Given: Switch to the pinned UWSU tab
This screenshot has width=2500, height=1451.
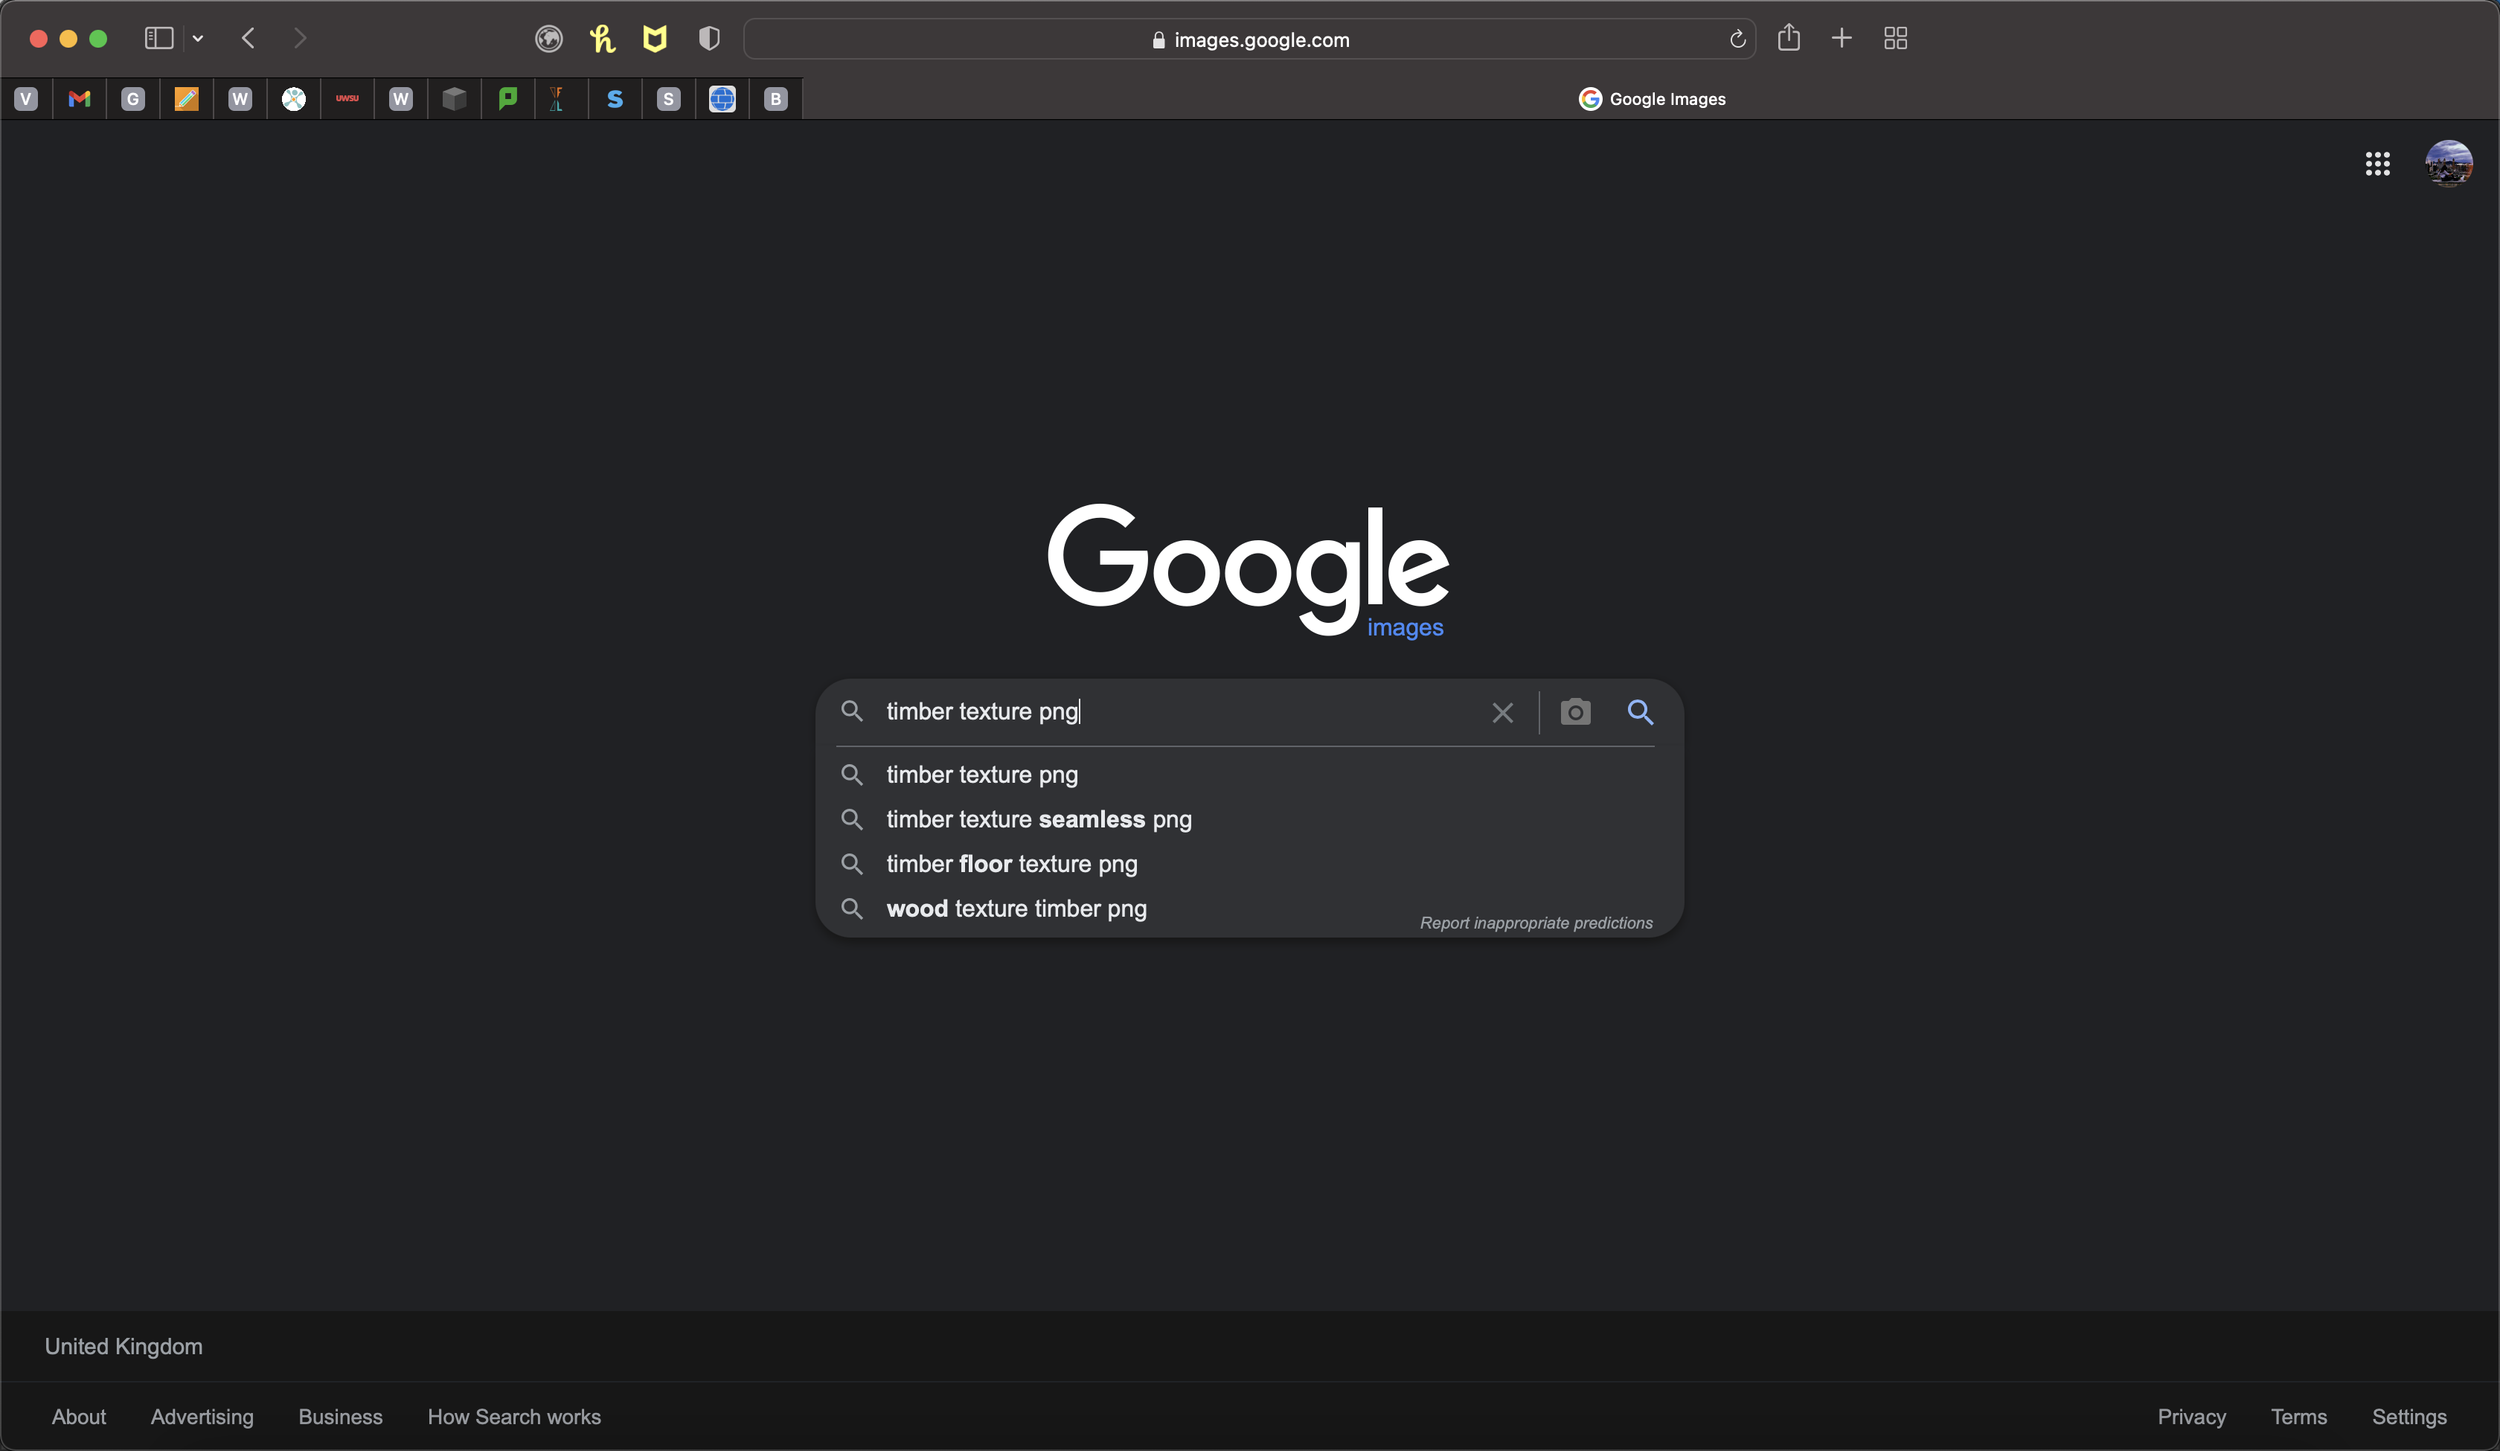Looking at the screenshot, I should [347, 98].
